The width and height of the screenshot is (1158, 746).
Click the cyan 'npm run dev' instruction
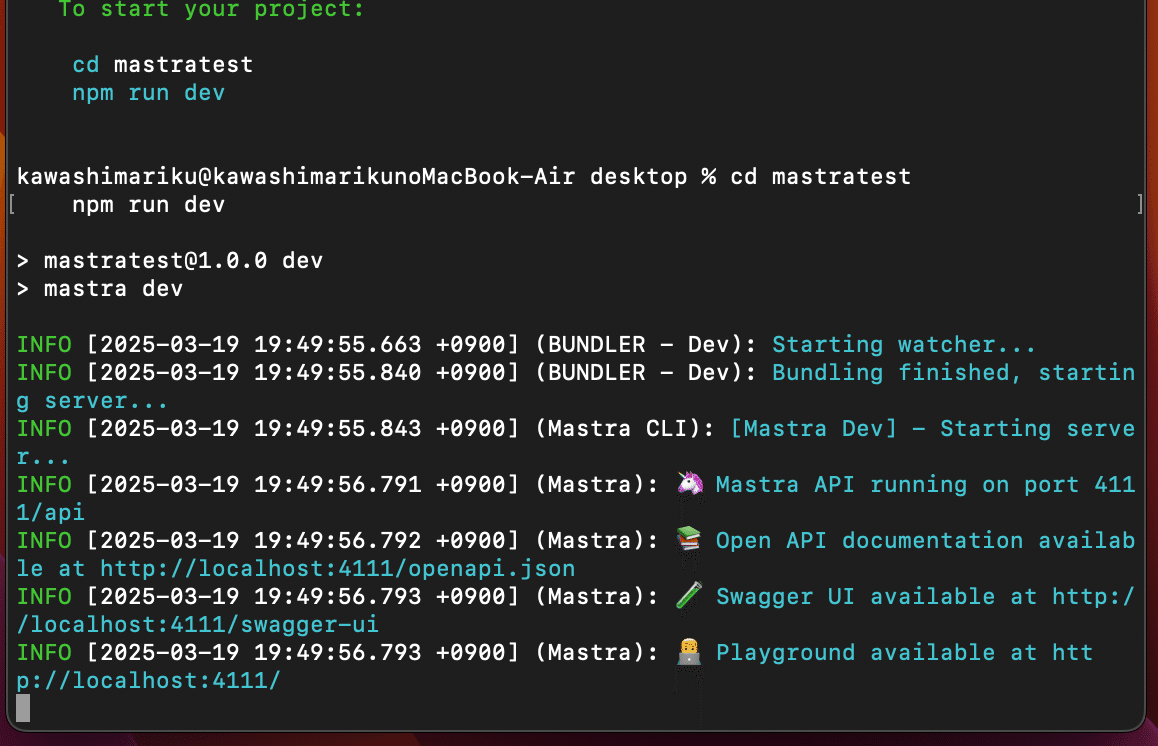click(148, 93)
